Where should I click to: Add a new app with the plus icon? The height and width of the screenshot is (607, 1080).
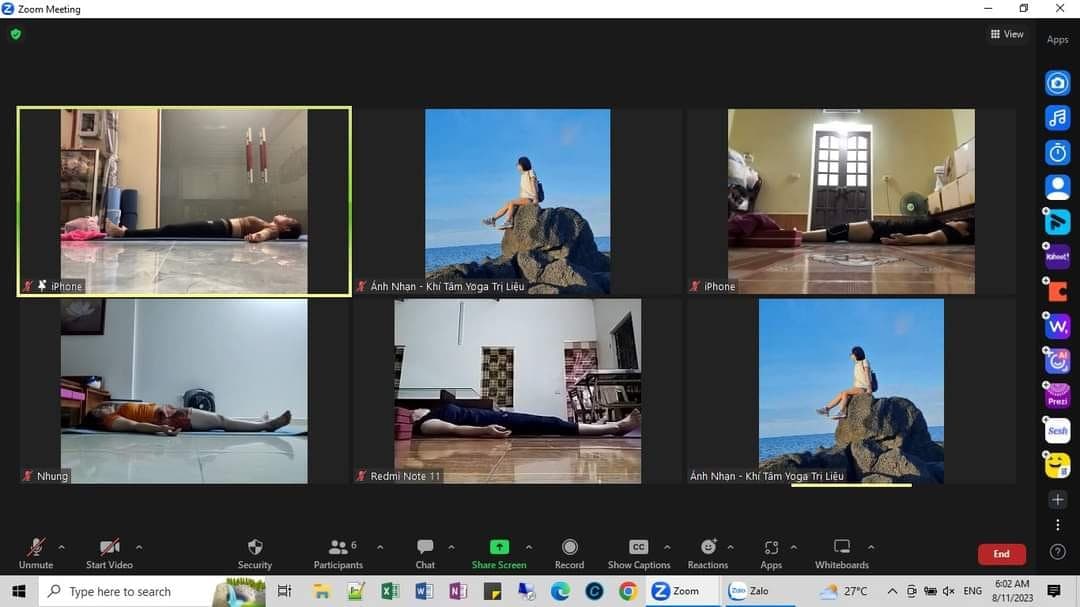pyautogui.click(x=1057, y=500)
